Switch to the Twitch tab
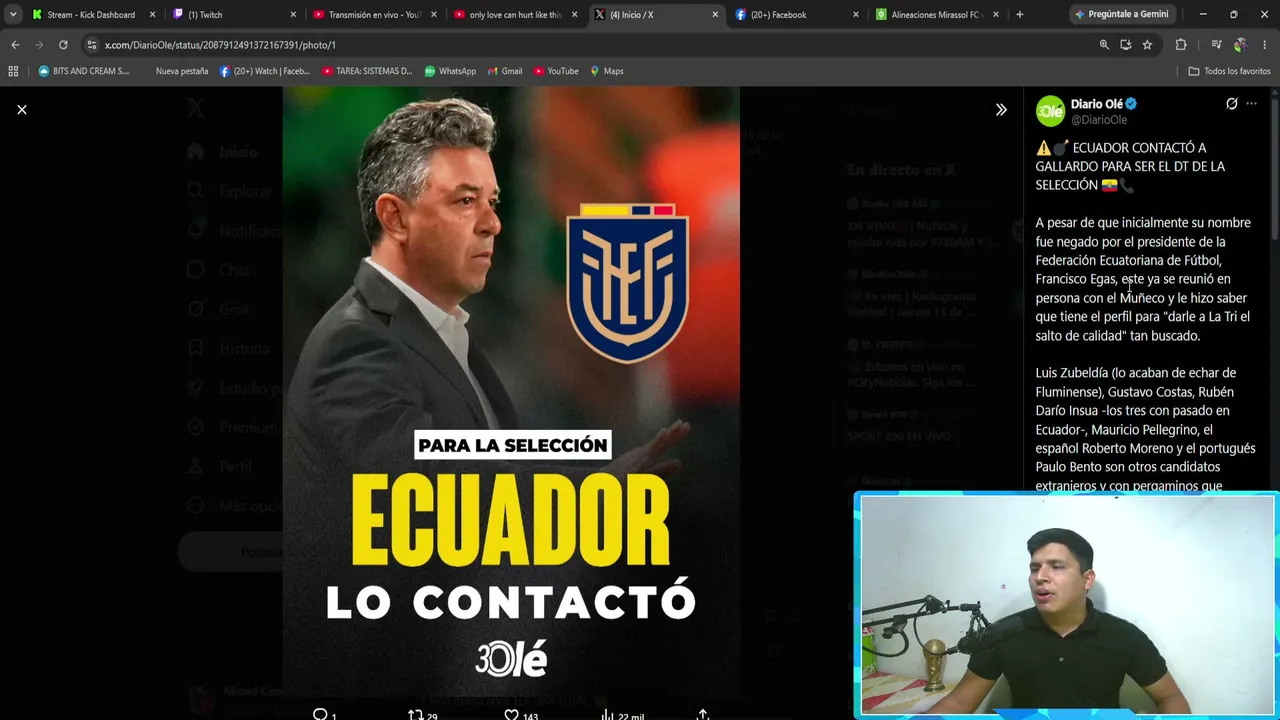Image resolution: width=1280 pixels, height=720 pixels. coord(234,15)
